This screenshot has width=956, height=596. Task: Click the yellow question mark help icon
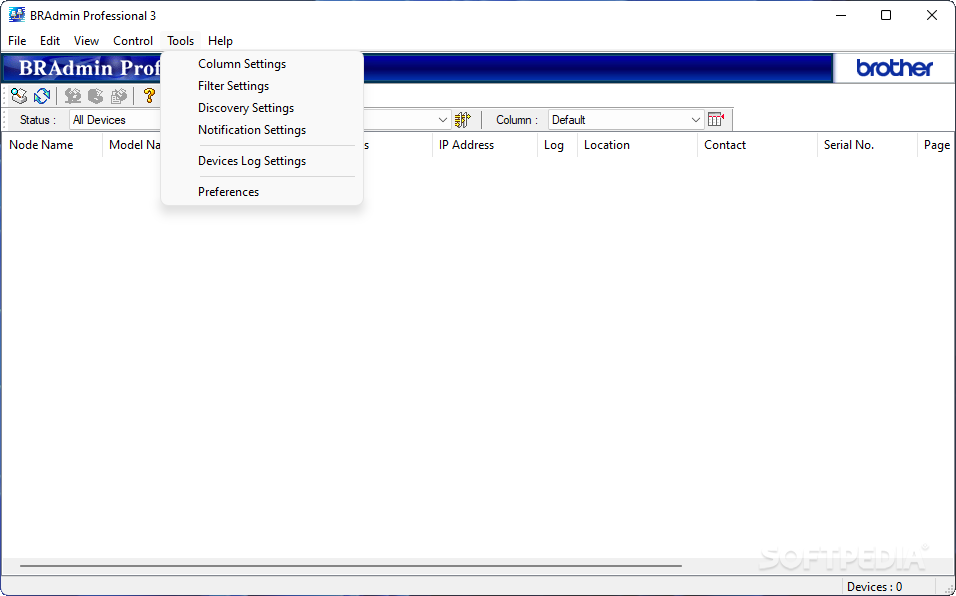click(x=149, y=96)
